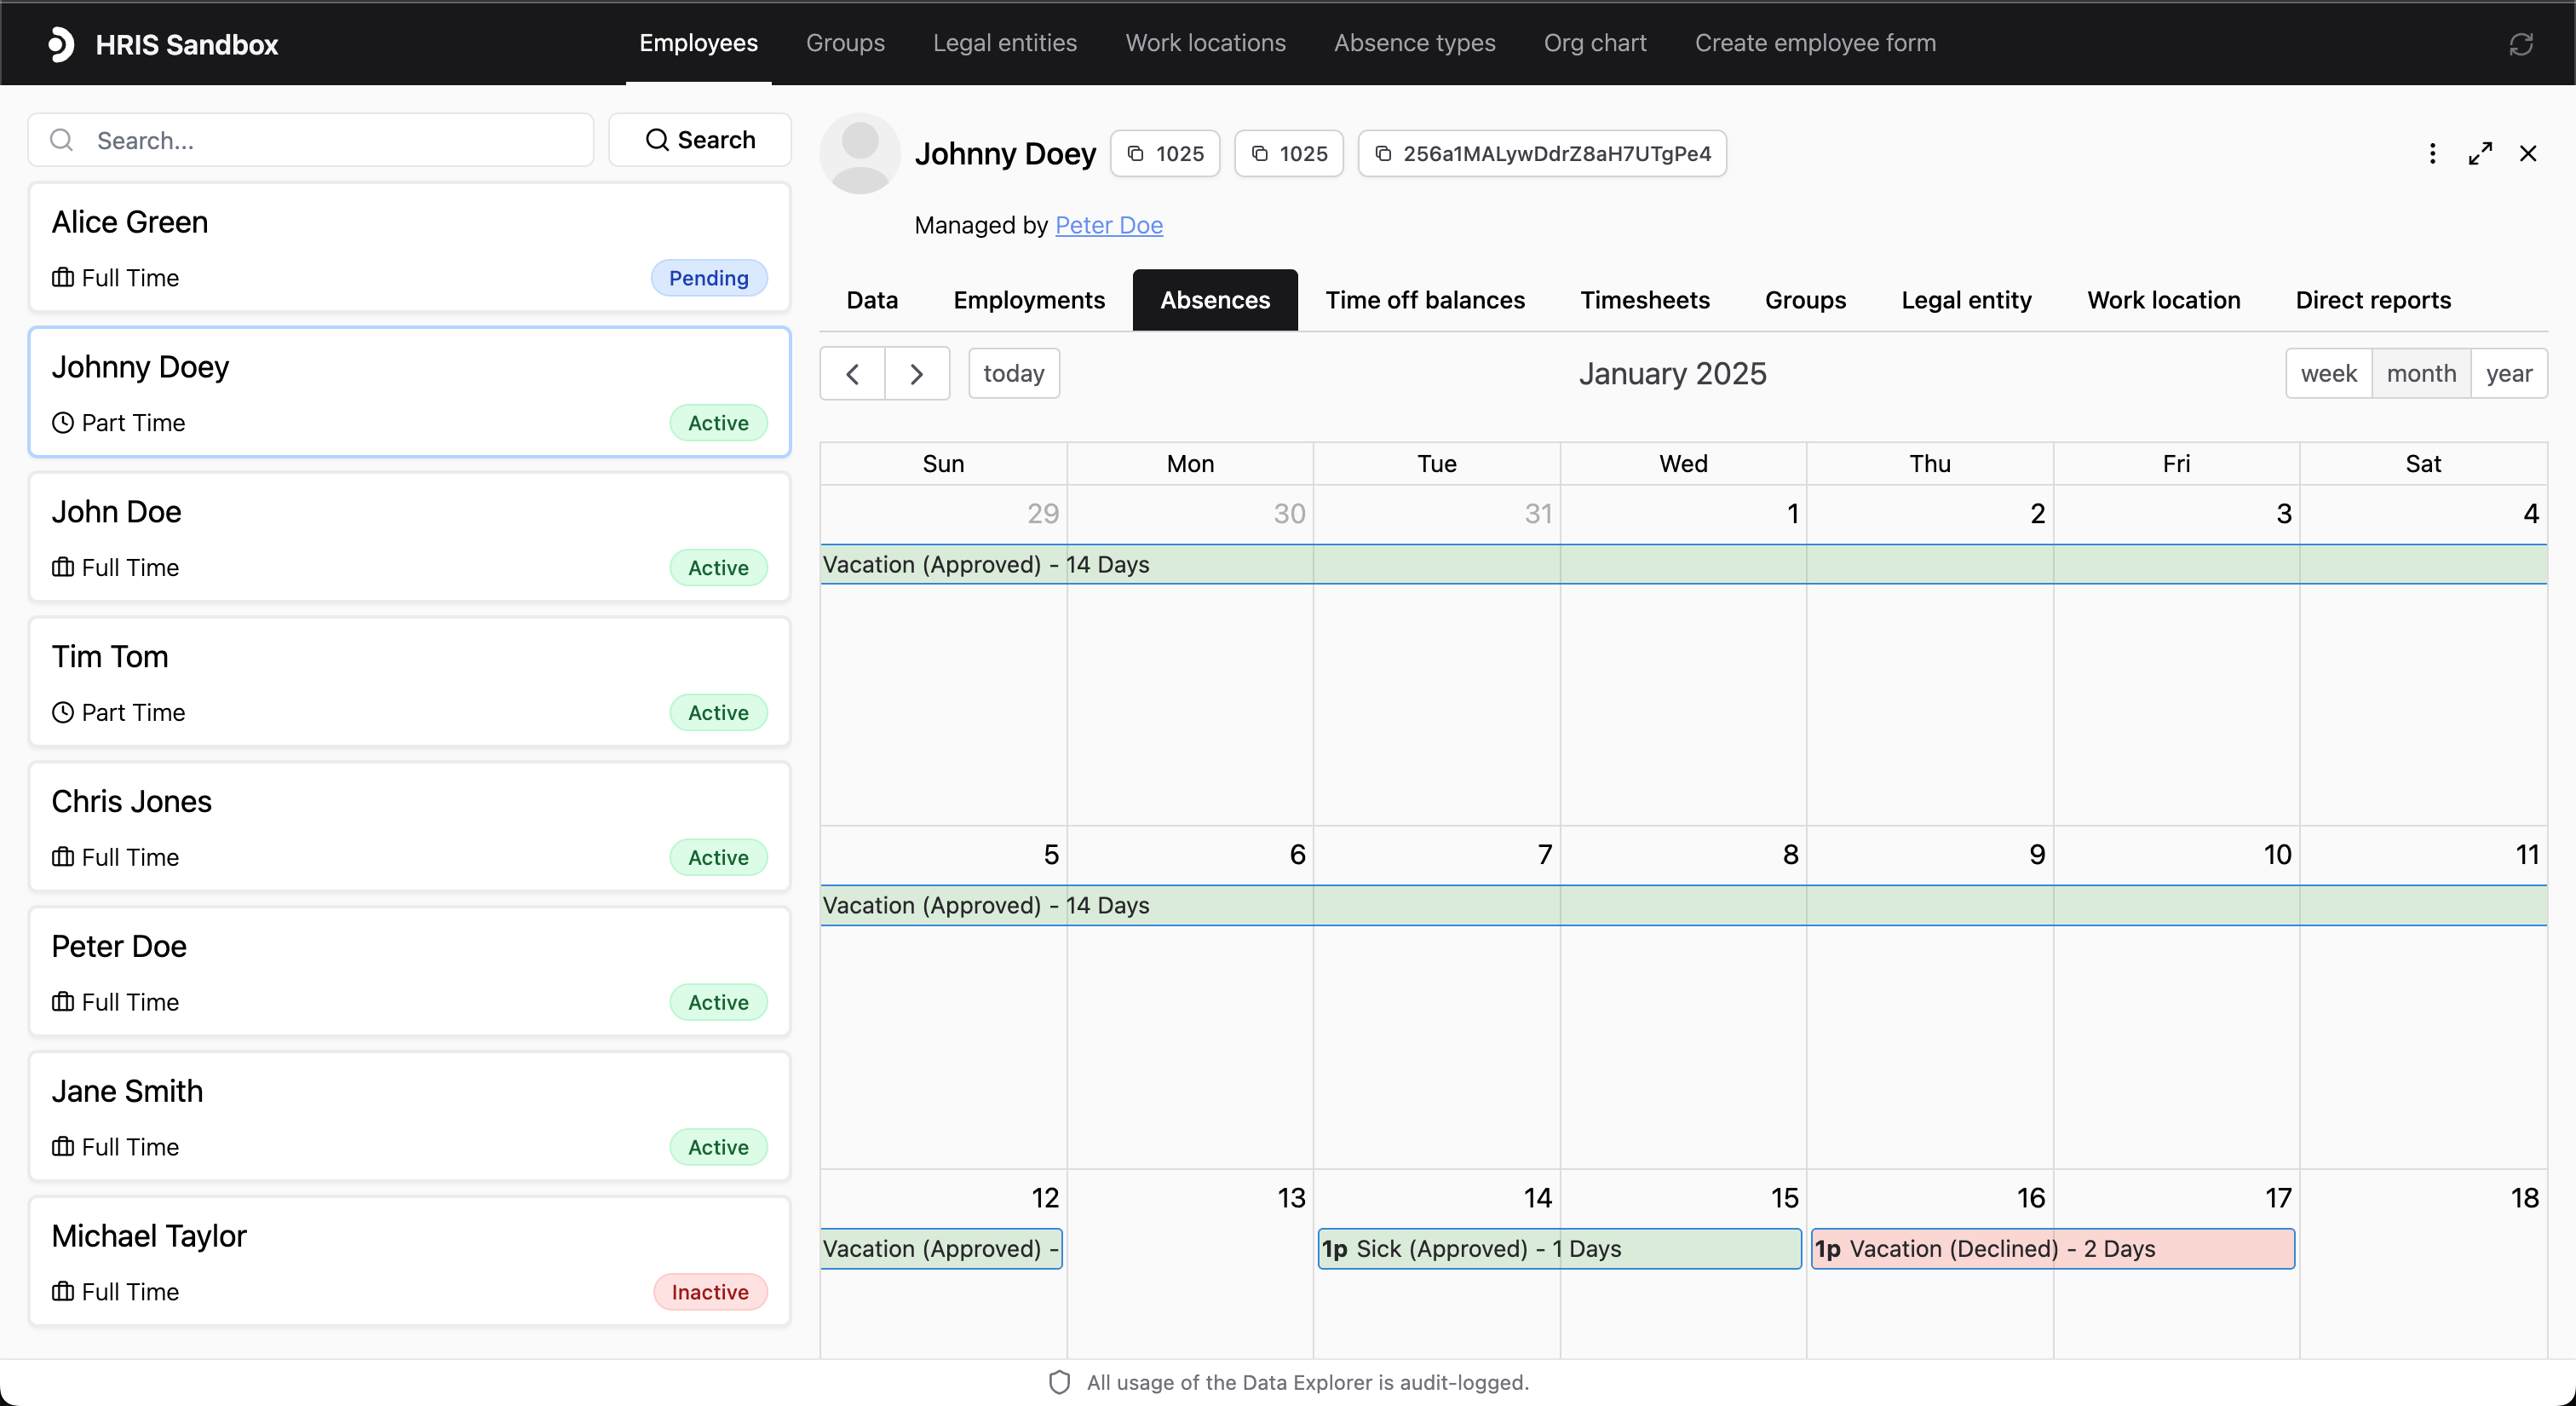Expand the employee panel to fullscreen

pos(2480,153)
